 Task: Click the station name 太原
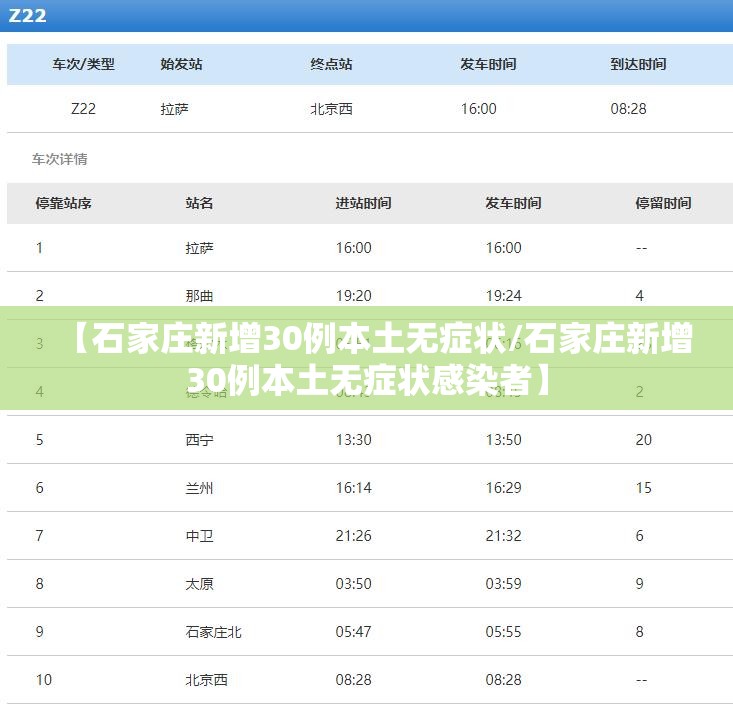[x=200, y=584]
